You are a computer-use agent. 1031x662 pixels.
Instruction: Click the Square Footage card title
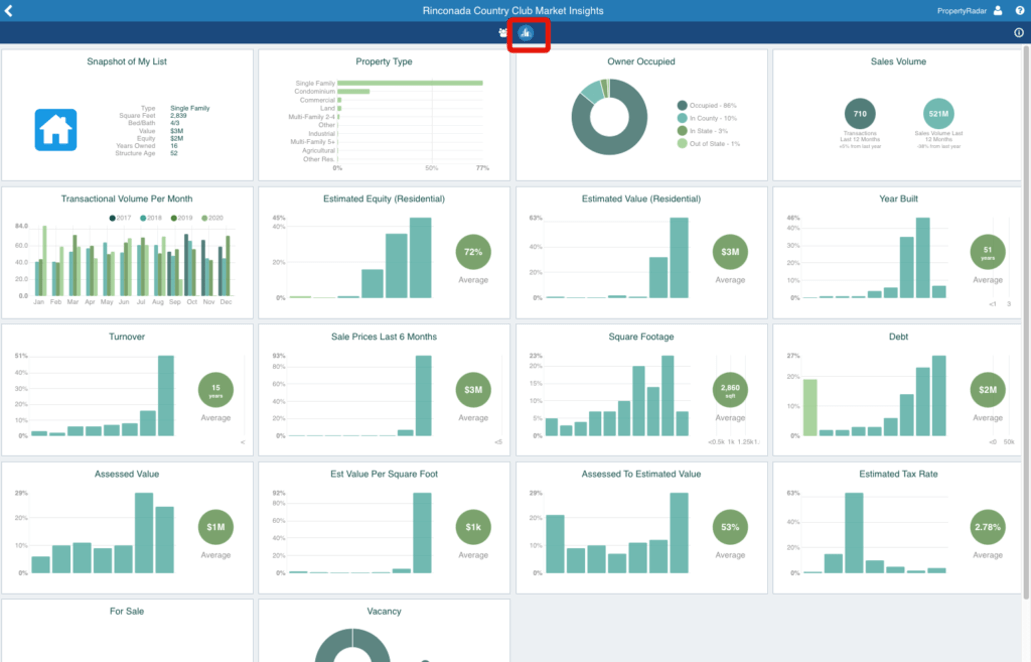click(x=641, y=337)
